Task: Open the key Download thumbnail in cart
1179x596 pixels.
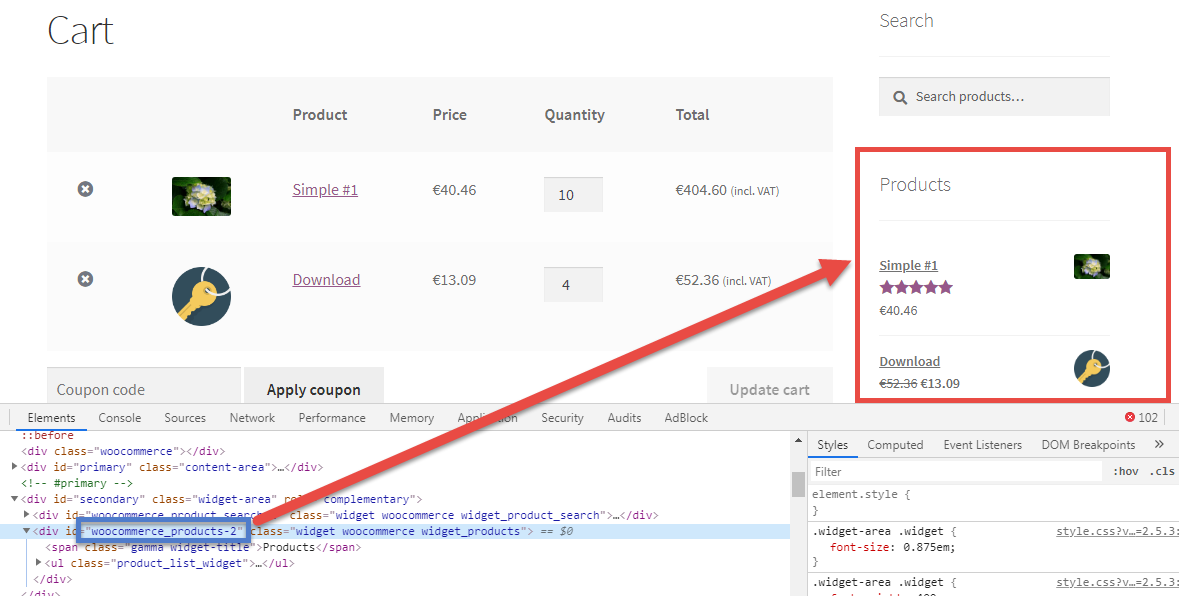Action: (x=202, y=296)
